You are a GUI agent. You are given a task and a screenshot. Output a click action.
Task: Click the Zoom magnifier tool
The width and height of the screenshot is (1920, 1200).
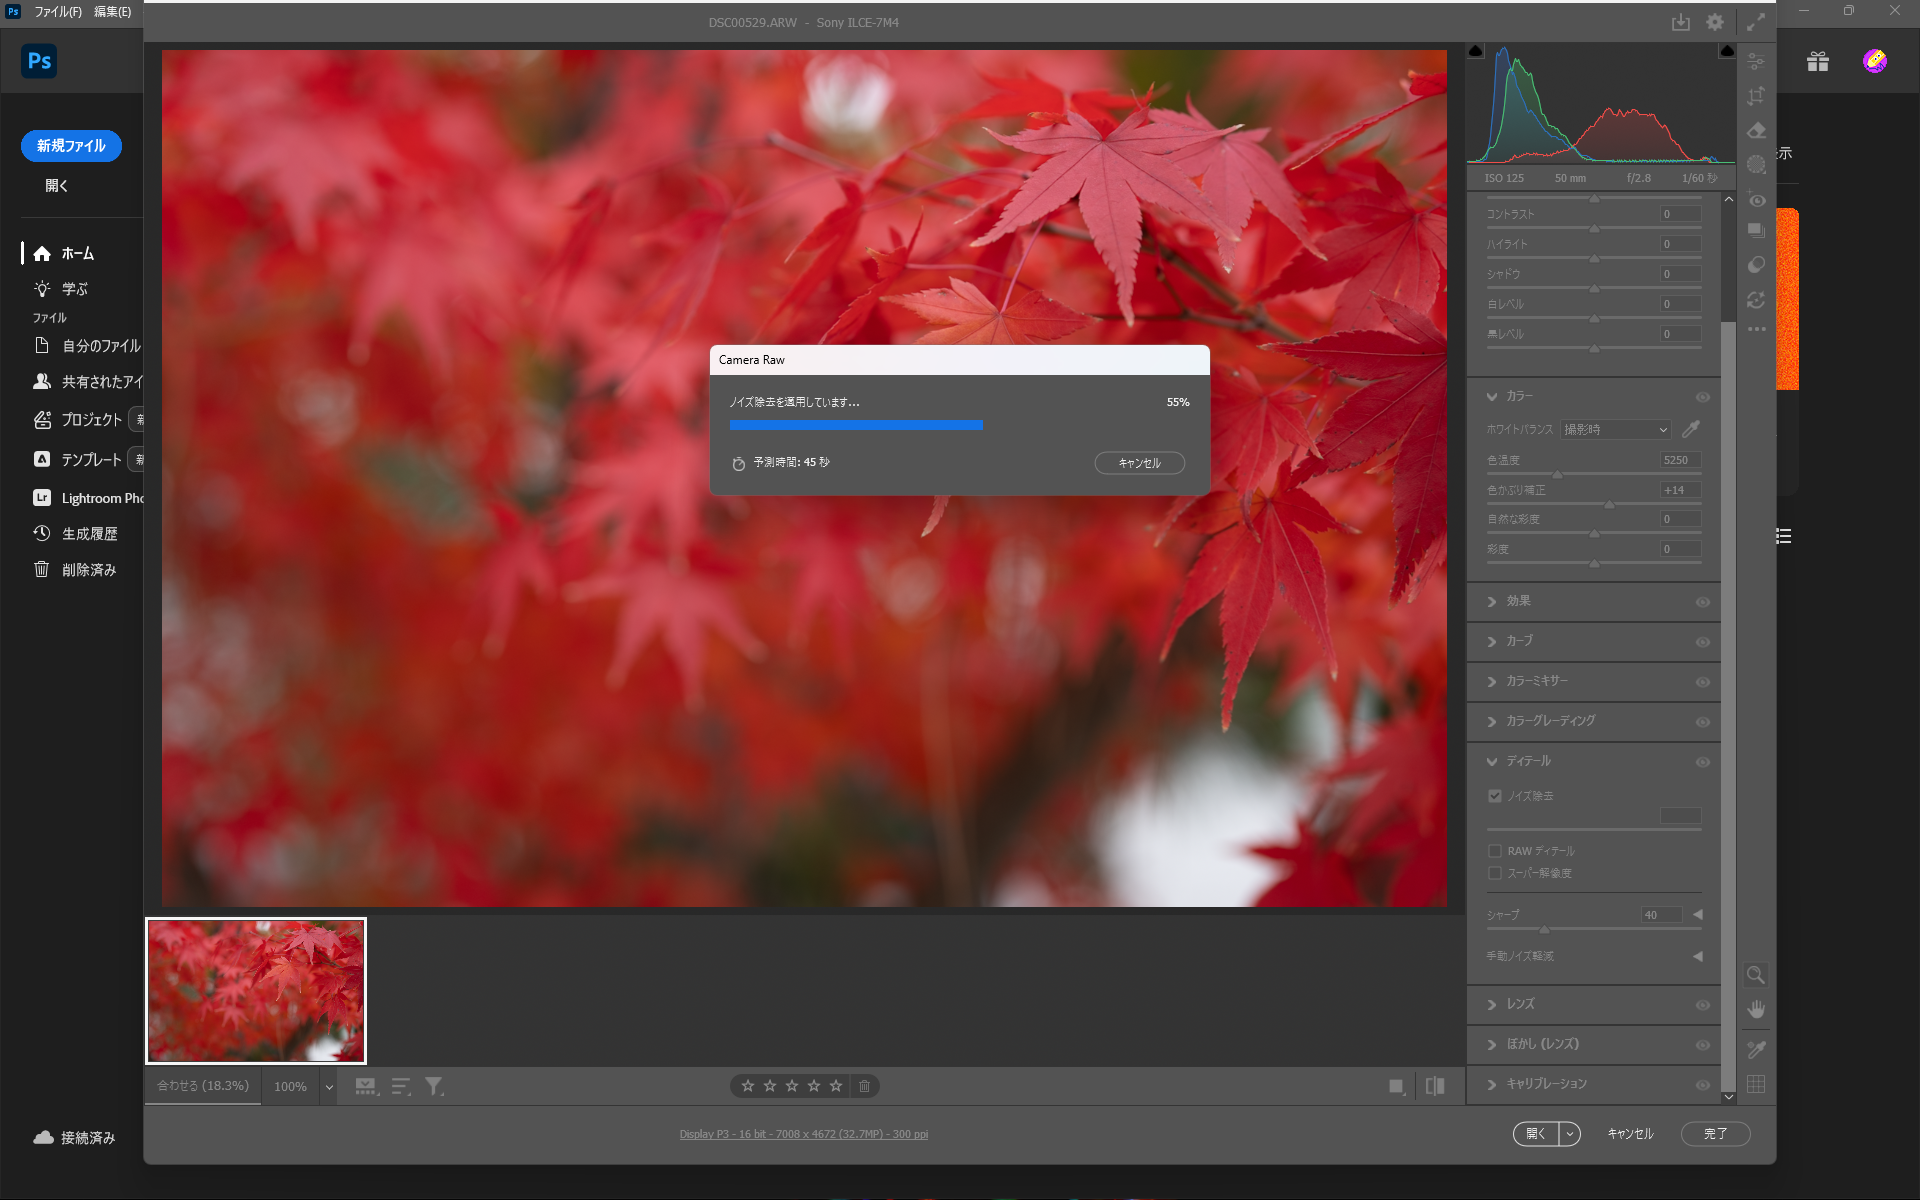coord(1755,975)
